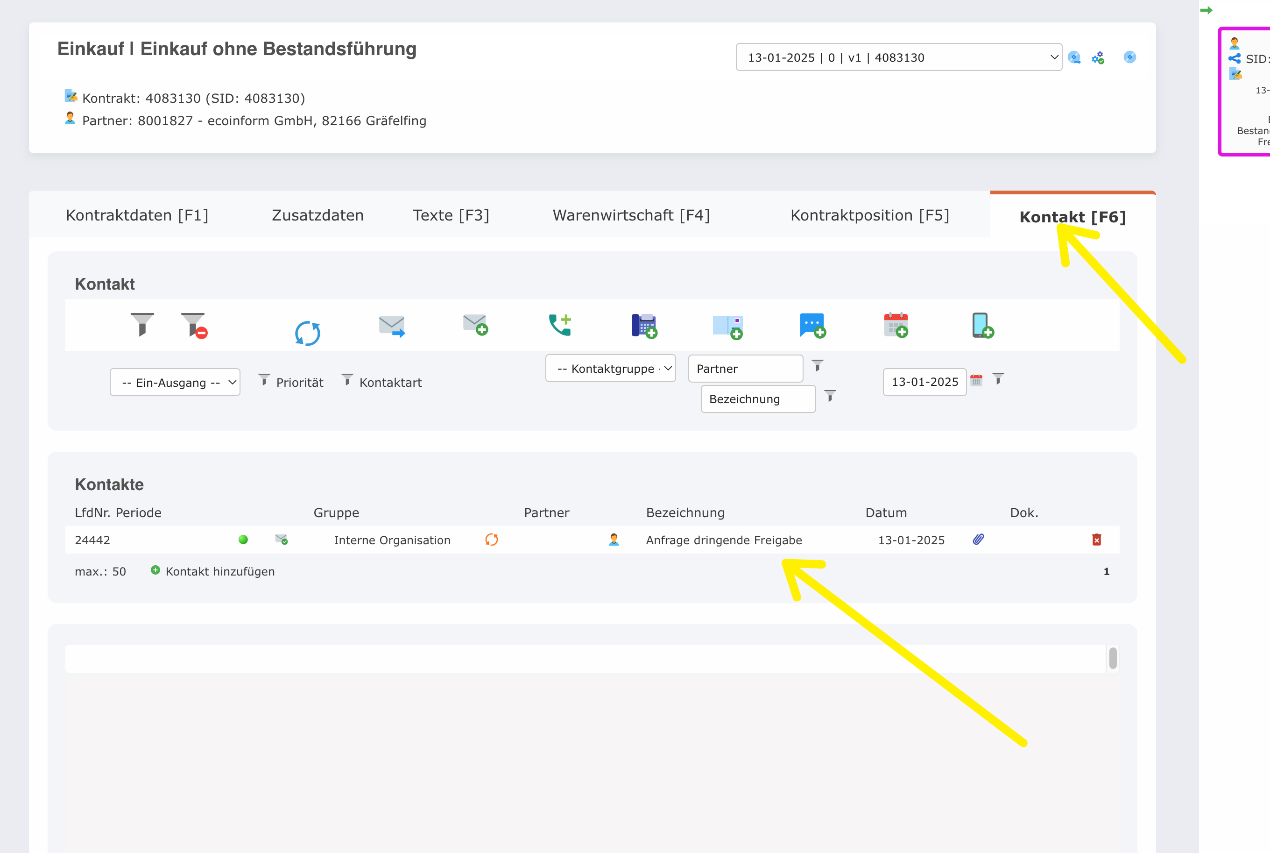Select the Kontraktdaten [F1] tab

coord(137,214)
